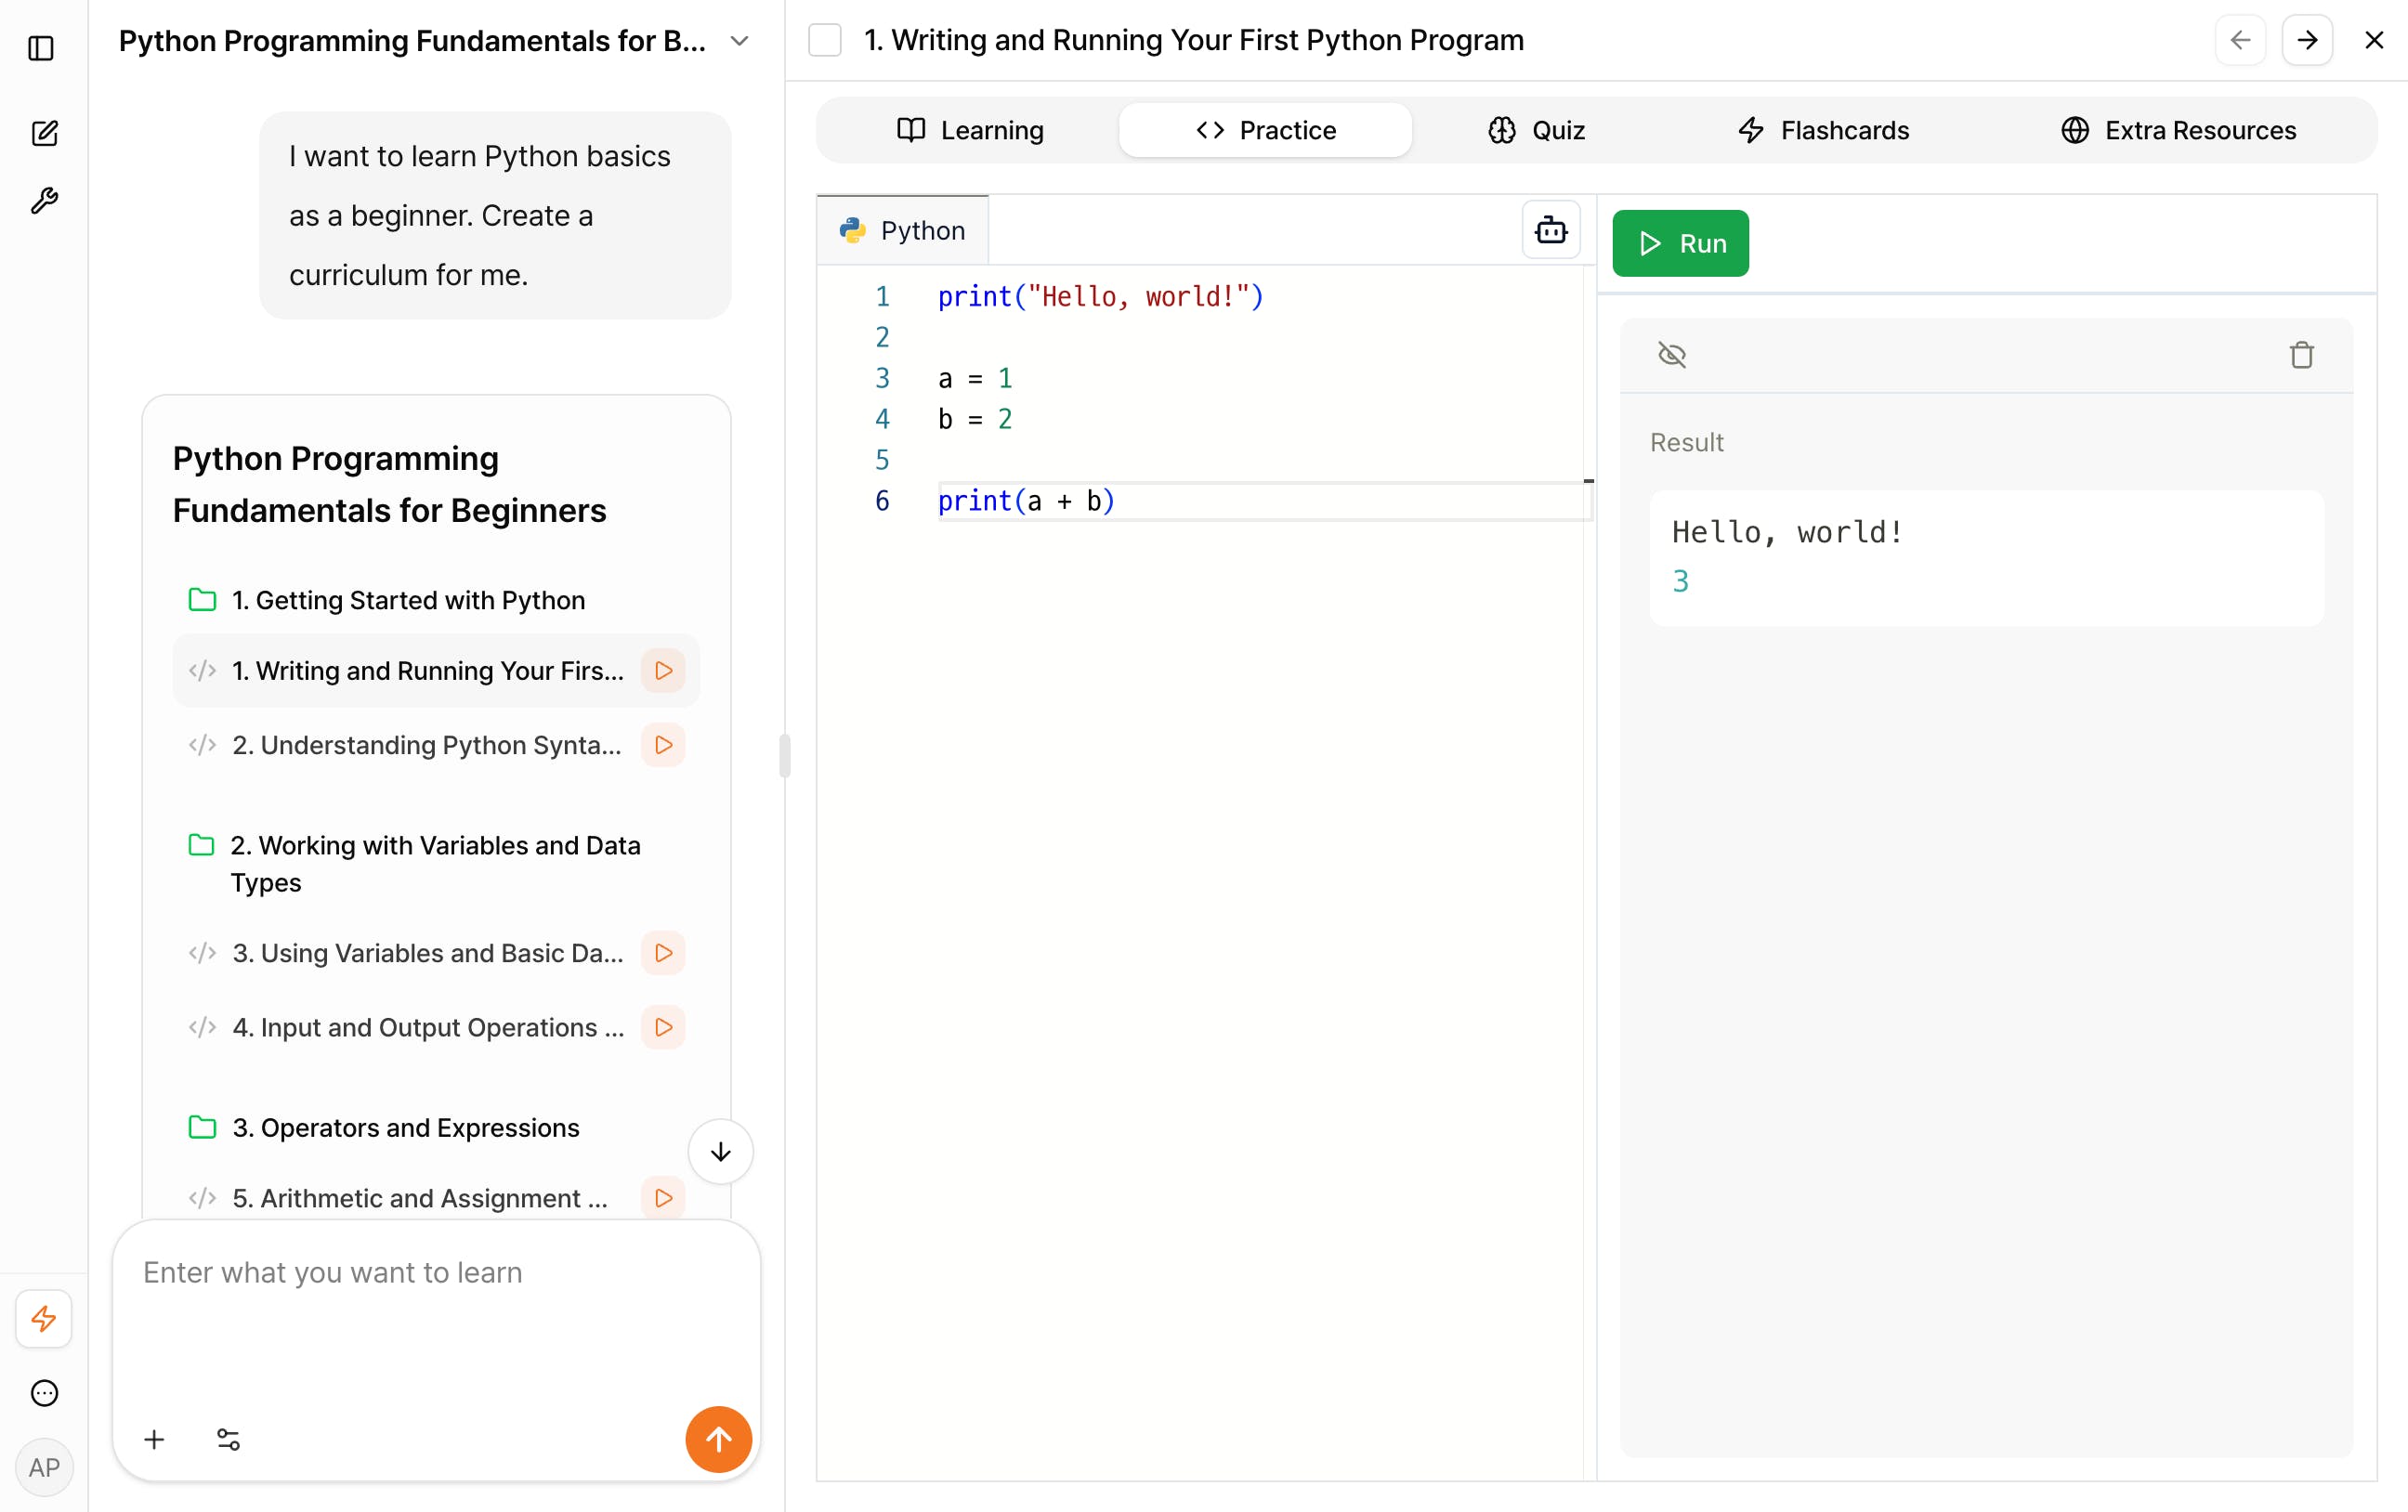This screenshot has width=2408, height=1512.
Task: Click the AI robot assistant icon
Action: tap(1550, 230)
